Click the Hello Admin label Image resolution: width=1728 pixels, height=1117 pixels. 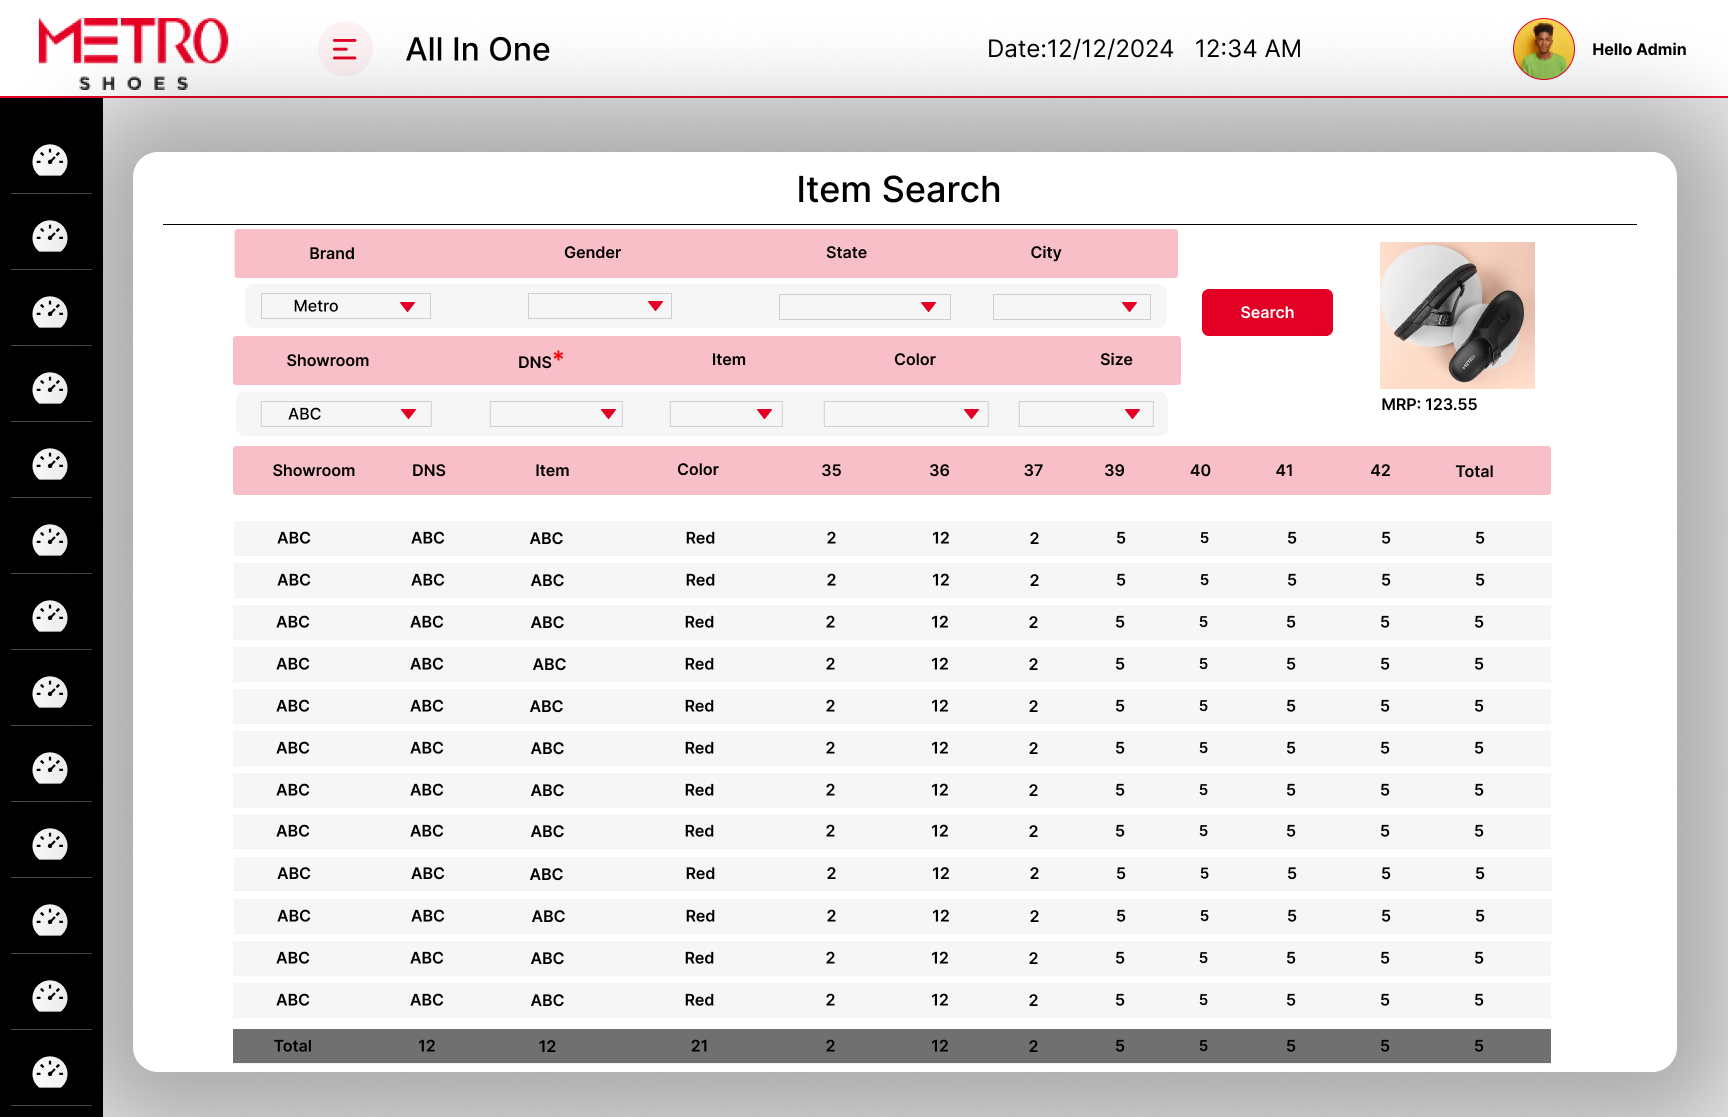(1638, 49)
